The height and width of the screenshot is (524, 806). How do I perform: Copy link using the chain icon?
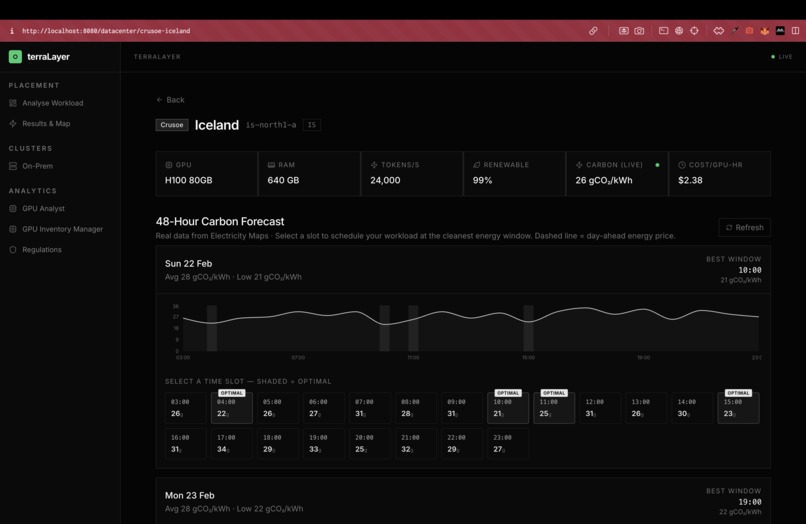(x=593, y=31)
